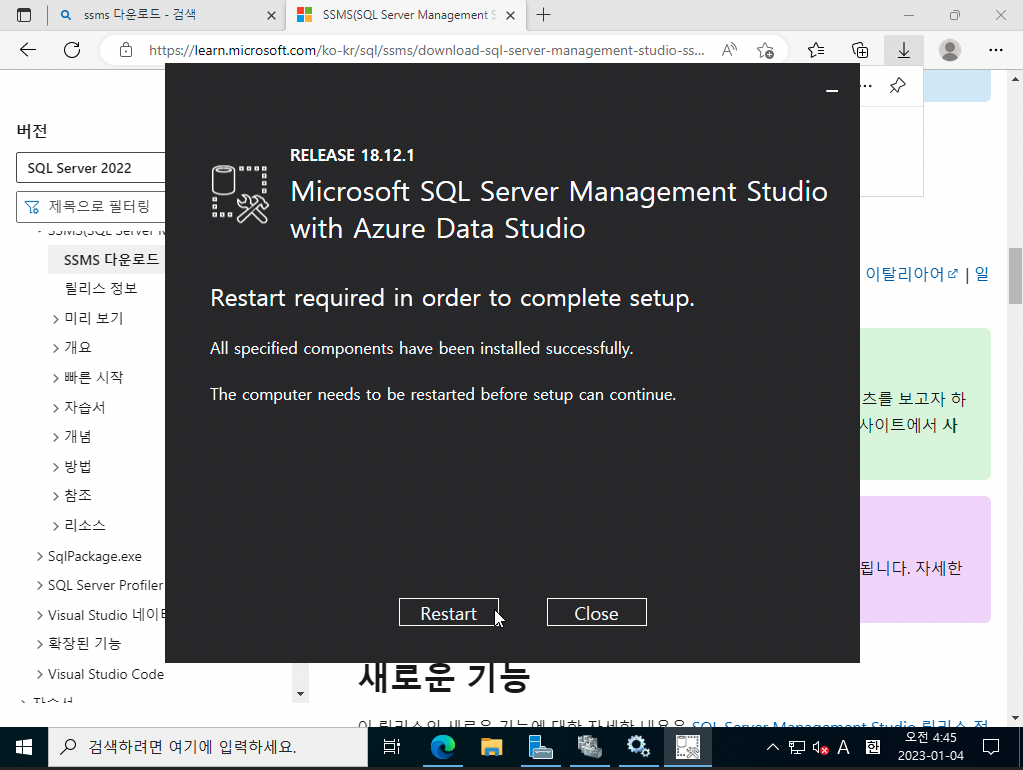Open the SQL Server 2022 version dropdown
The height and width of the screenshot is (770, 1023).
point(91,168)
